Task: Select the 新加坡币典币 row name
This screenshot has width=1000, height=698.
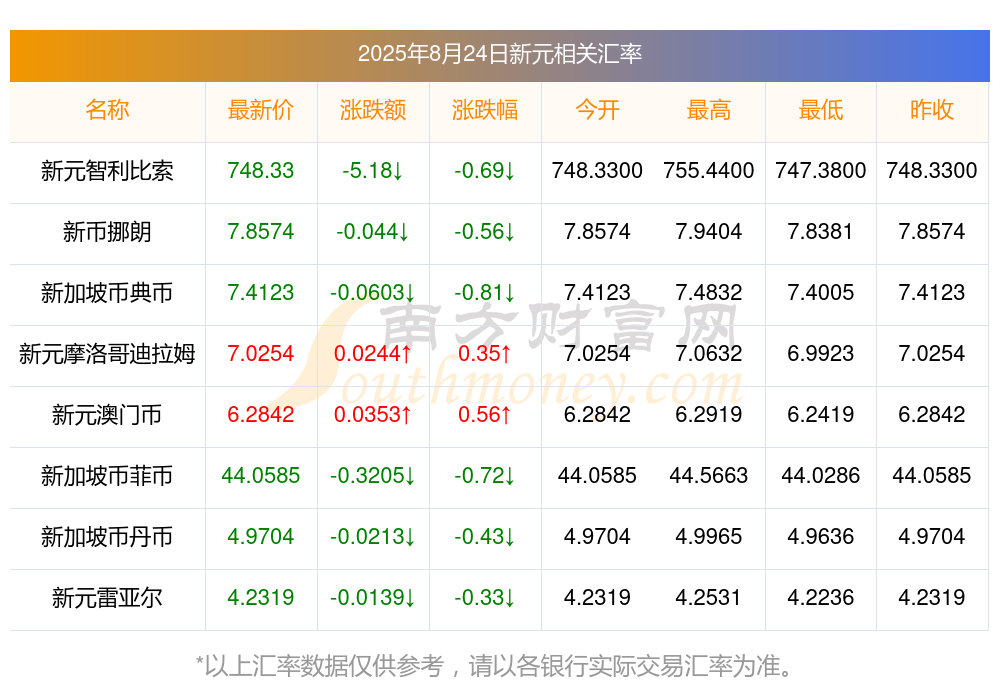Action: (107, 293)
